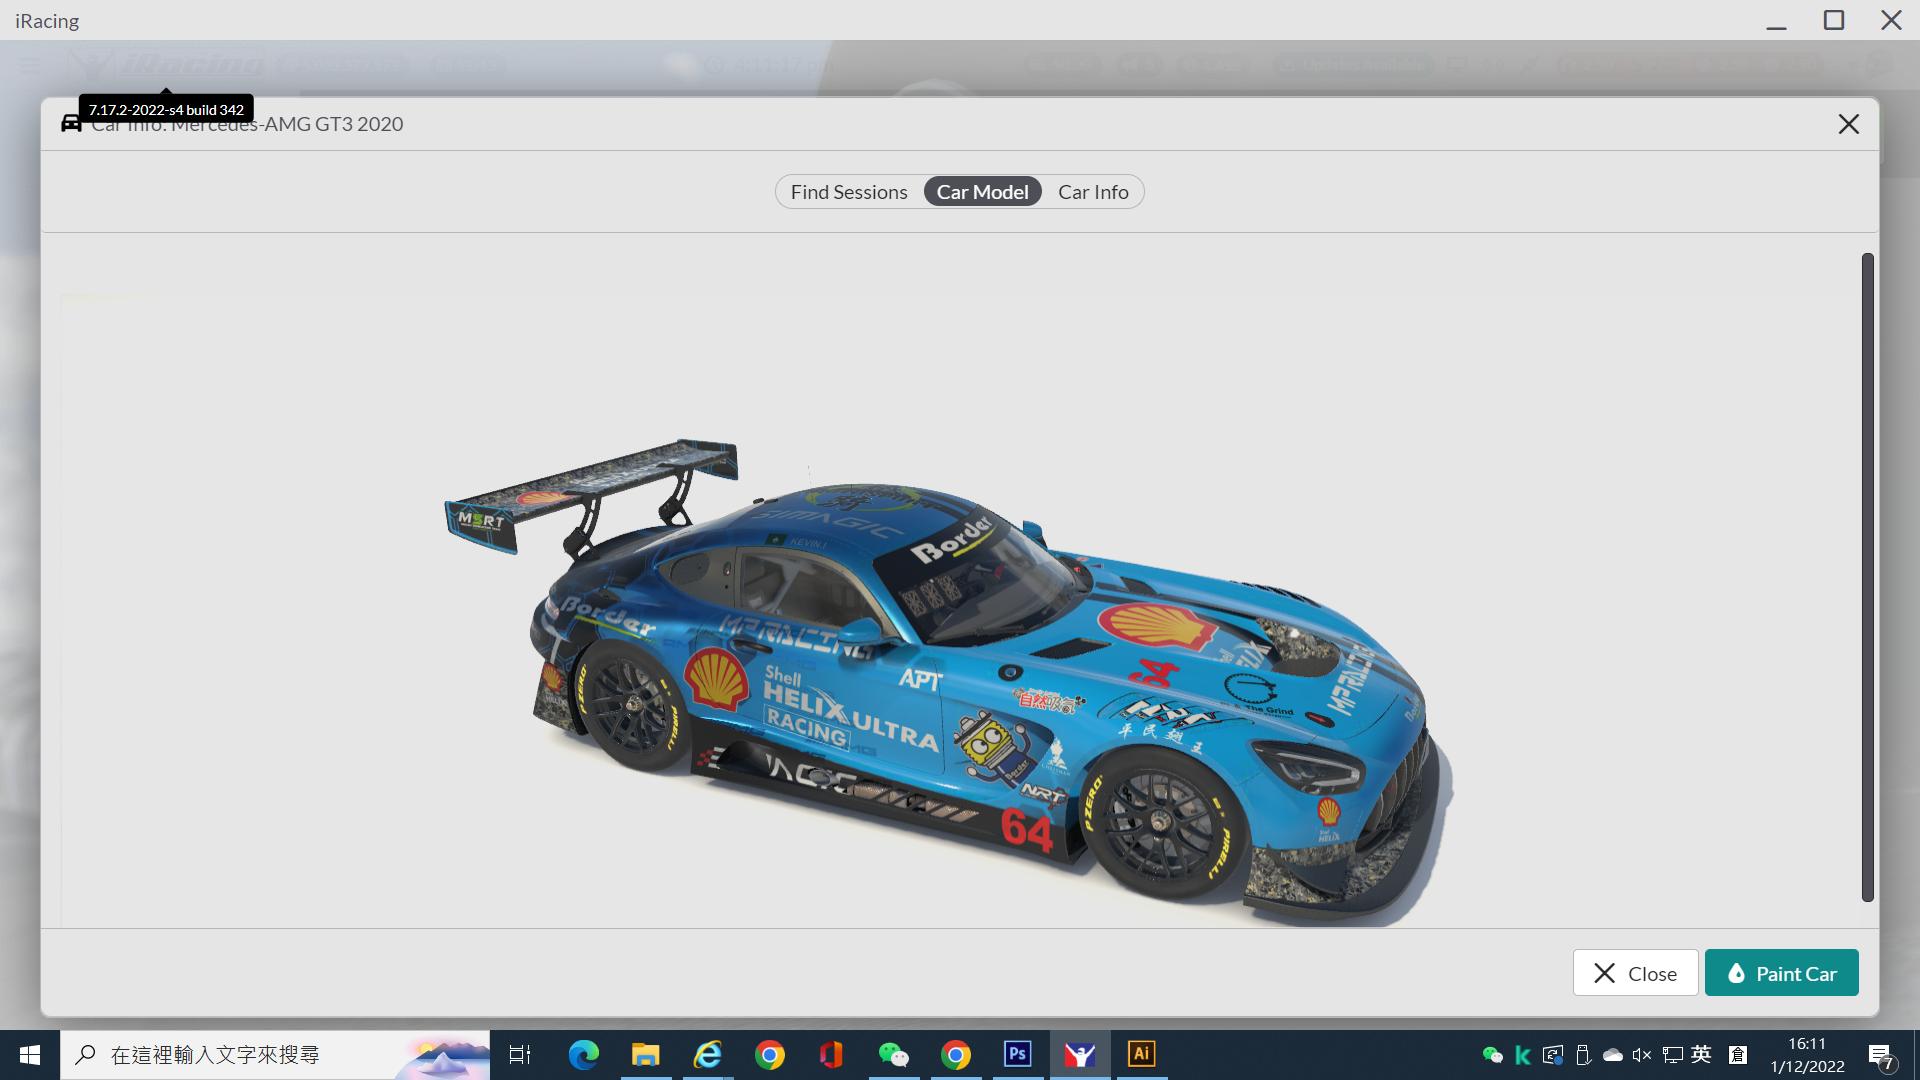Select the iRacing icon on the taskbar
The image size is (1920, 1080).
[x=1080, y=1054]
